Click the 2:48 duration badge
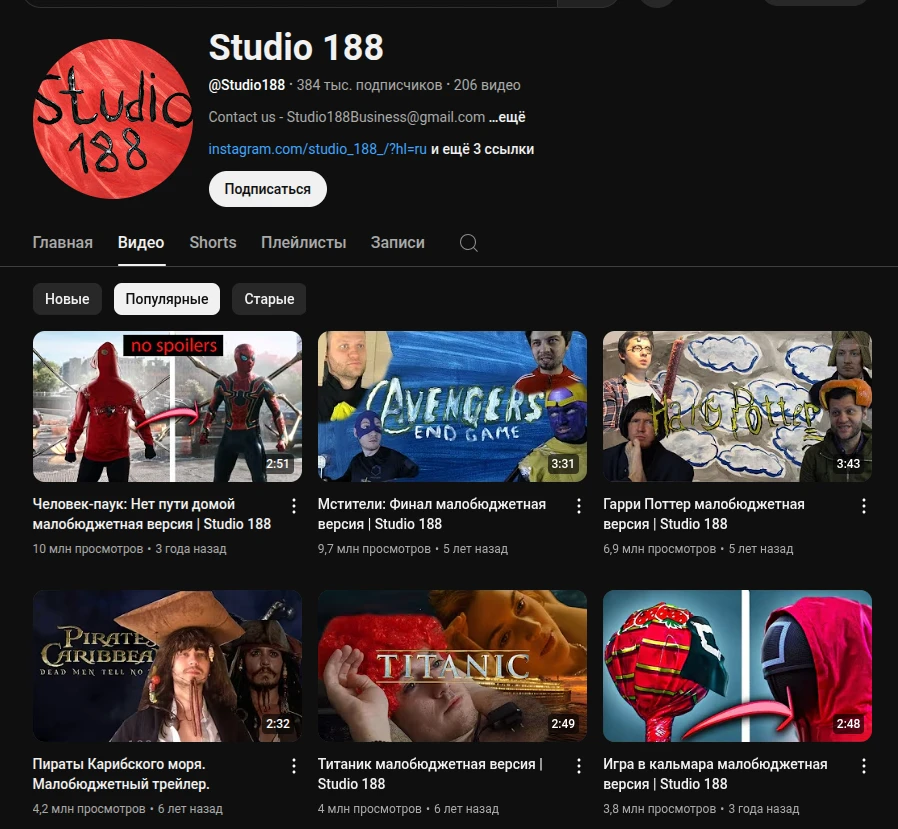Screen dimensions: 898x829 point(848,724)
